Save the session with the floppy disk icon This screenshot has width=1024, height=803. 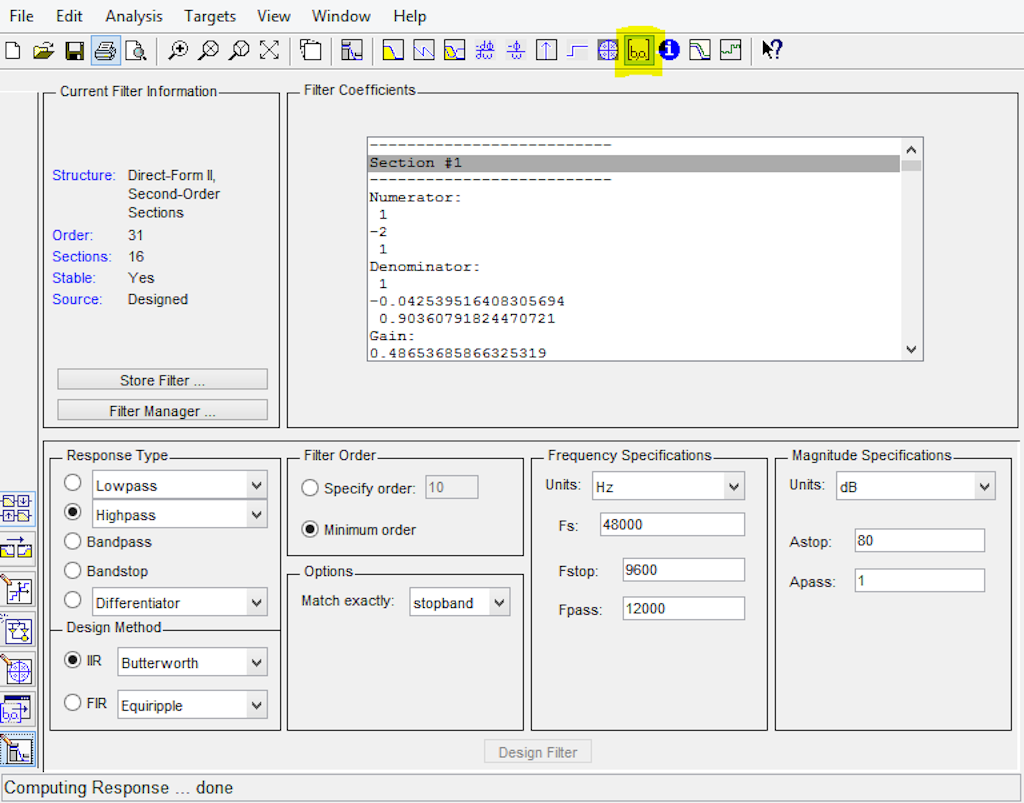[74, 50]
